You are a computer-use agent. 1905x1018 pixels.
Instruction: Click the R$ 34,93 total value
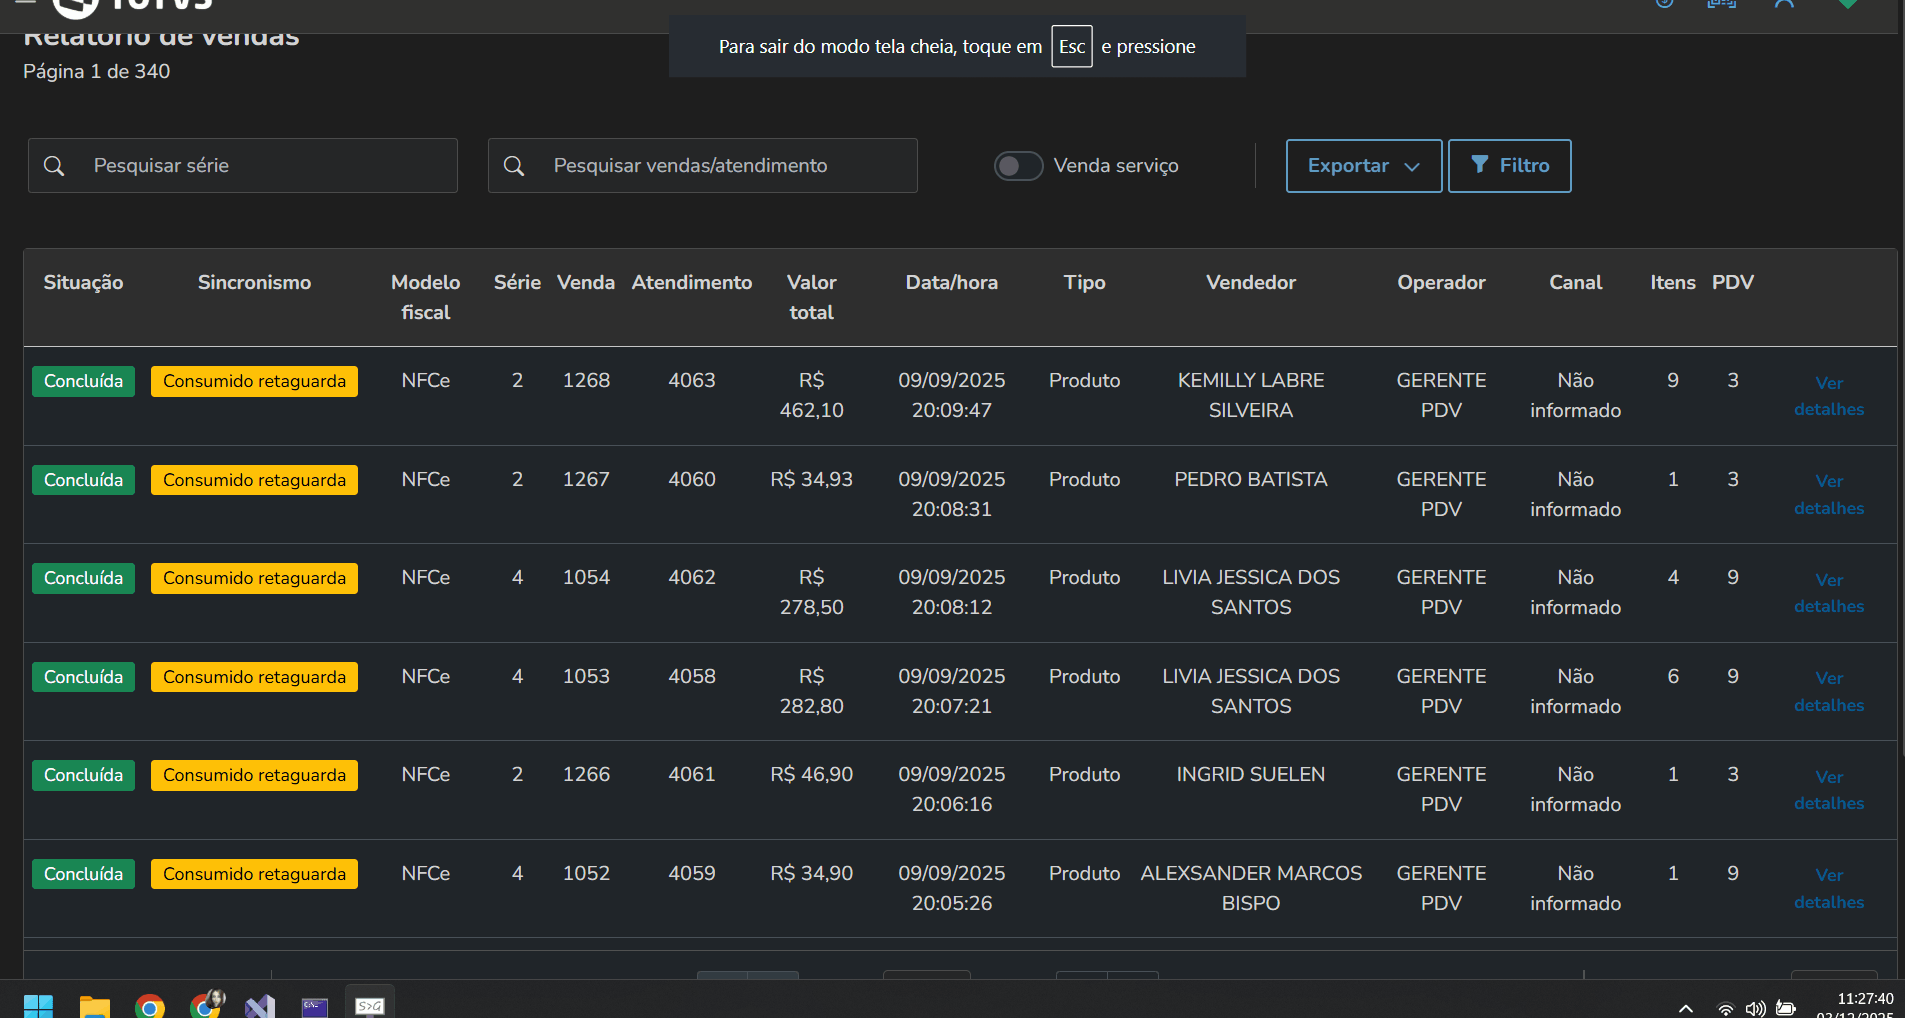coord(812,480)
